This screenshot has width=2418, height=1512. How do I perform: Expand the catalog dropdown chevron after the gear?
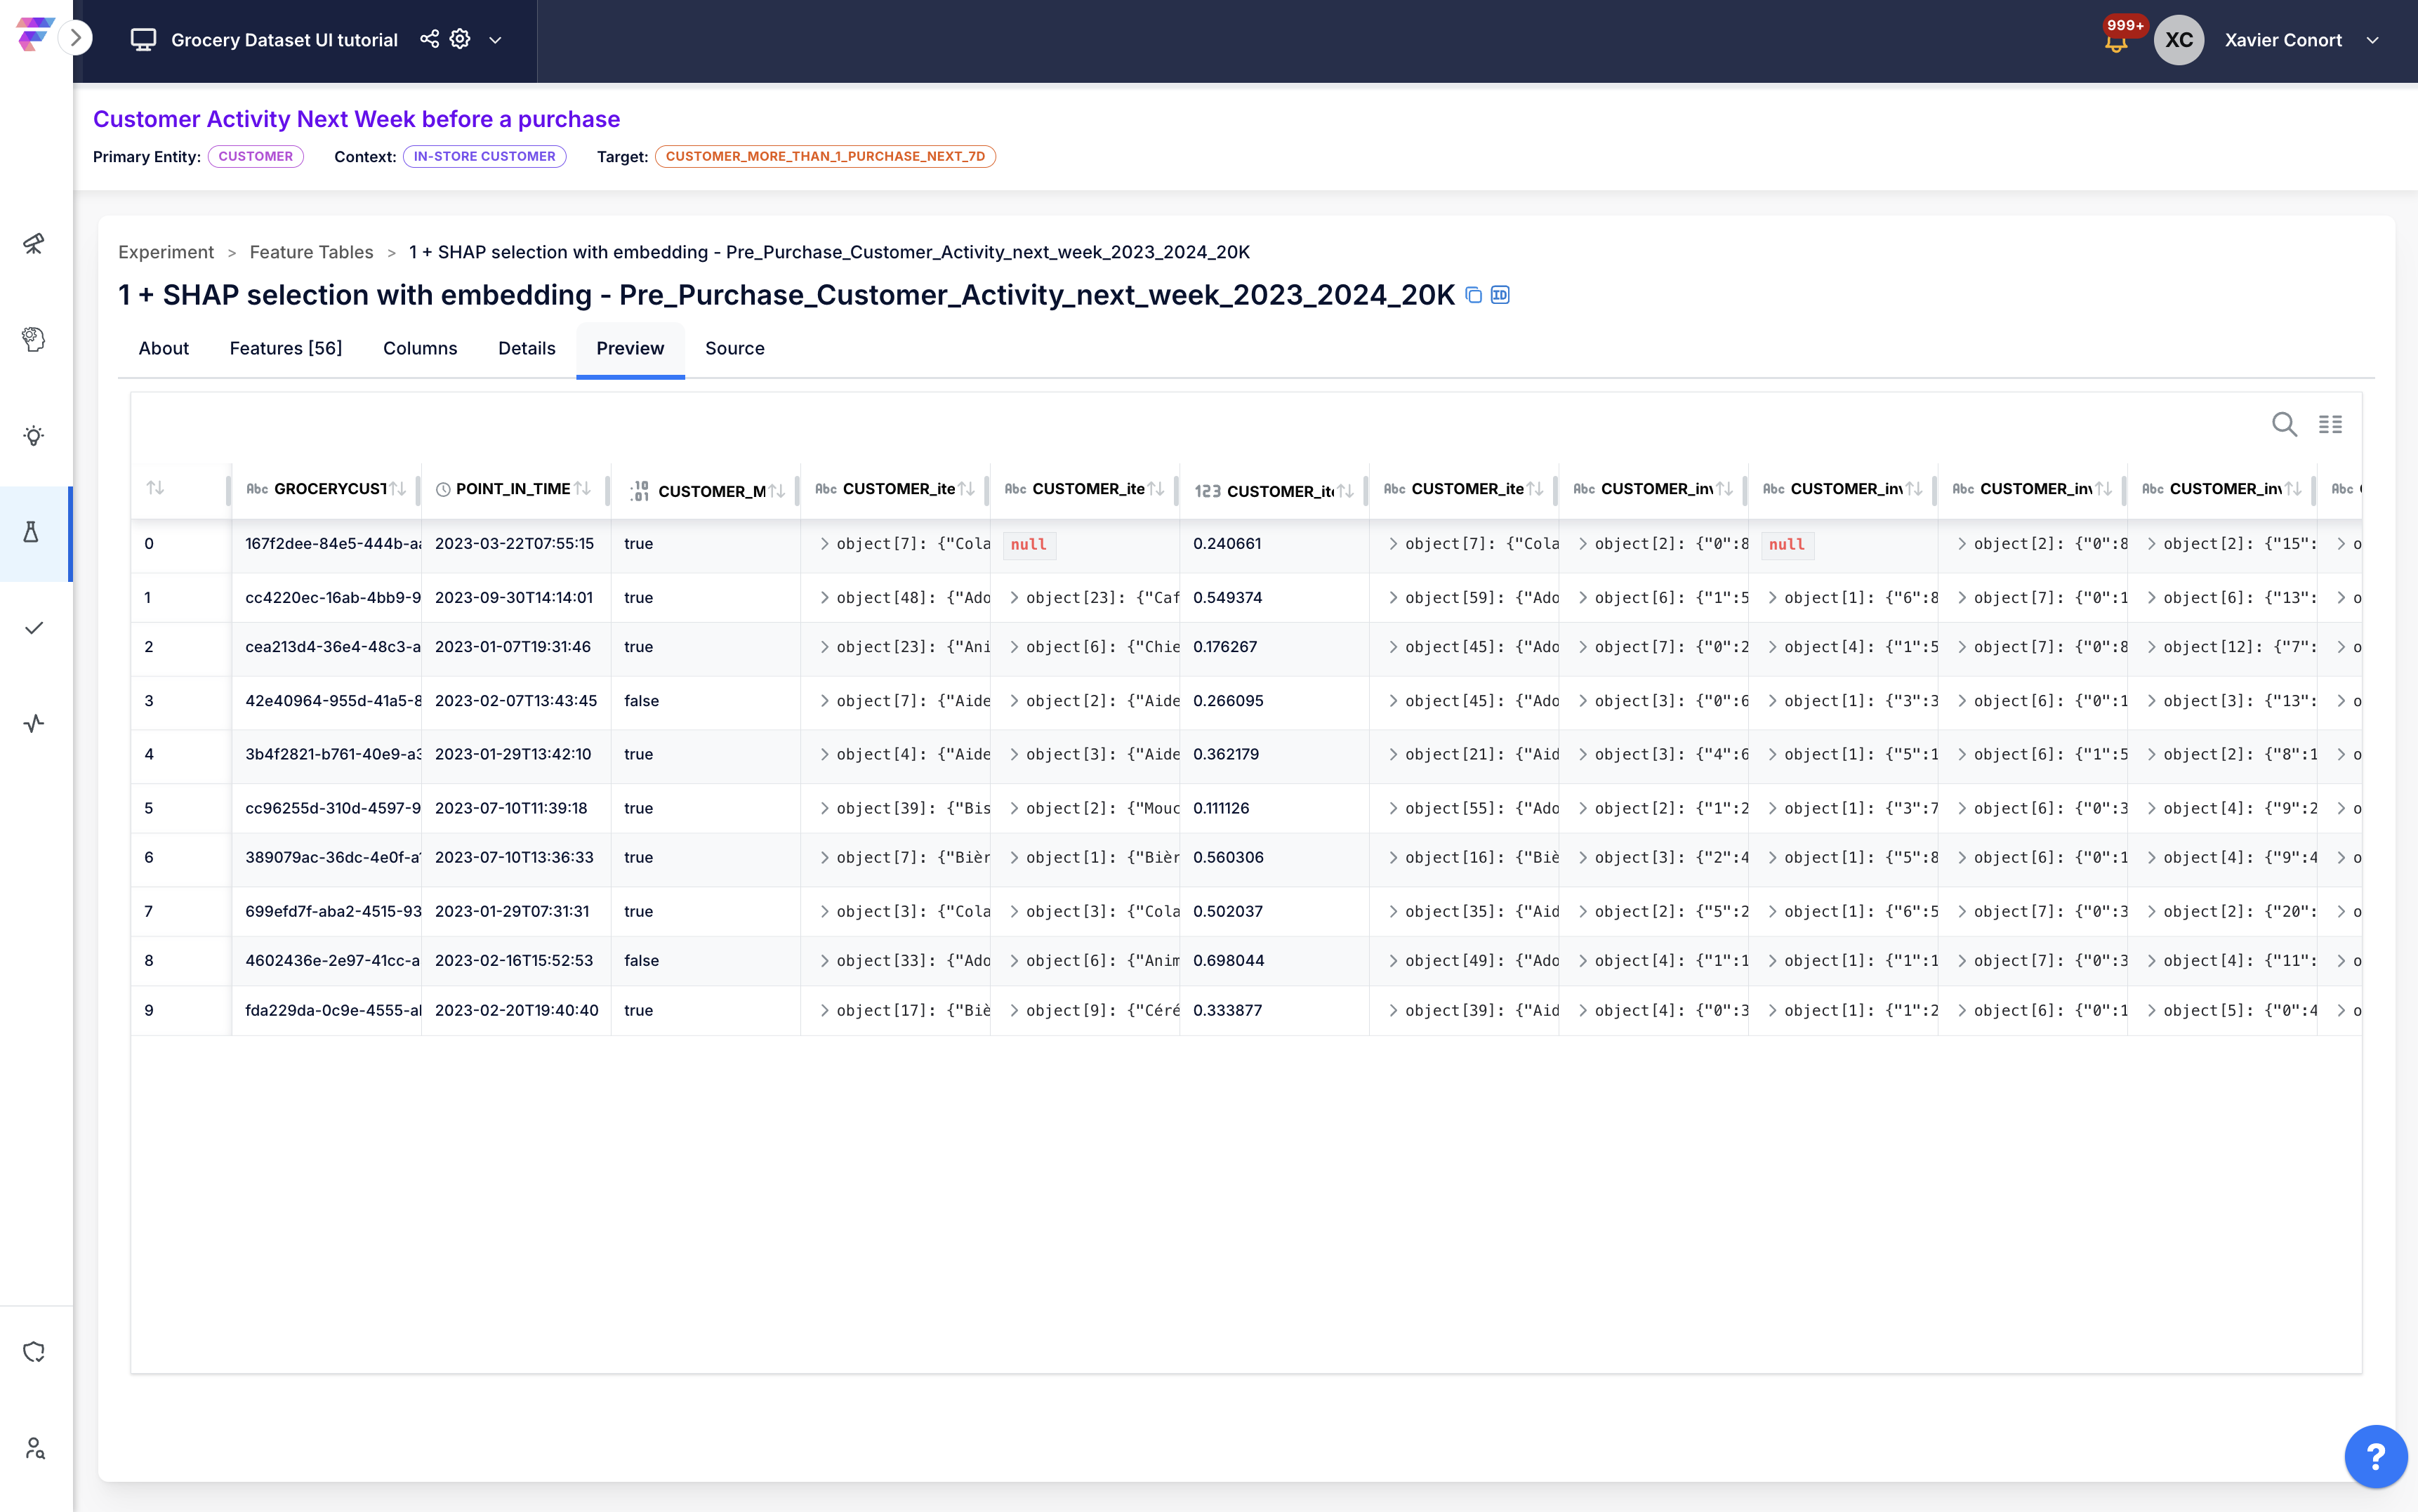tap(495, 40)
